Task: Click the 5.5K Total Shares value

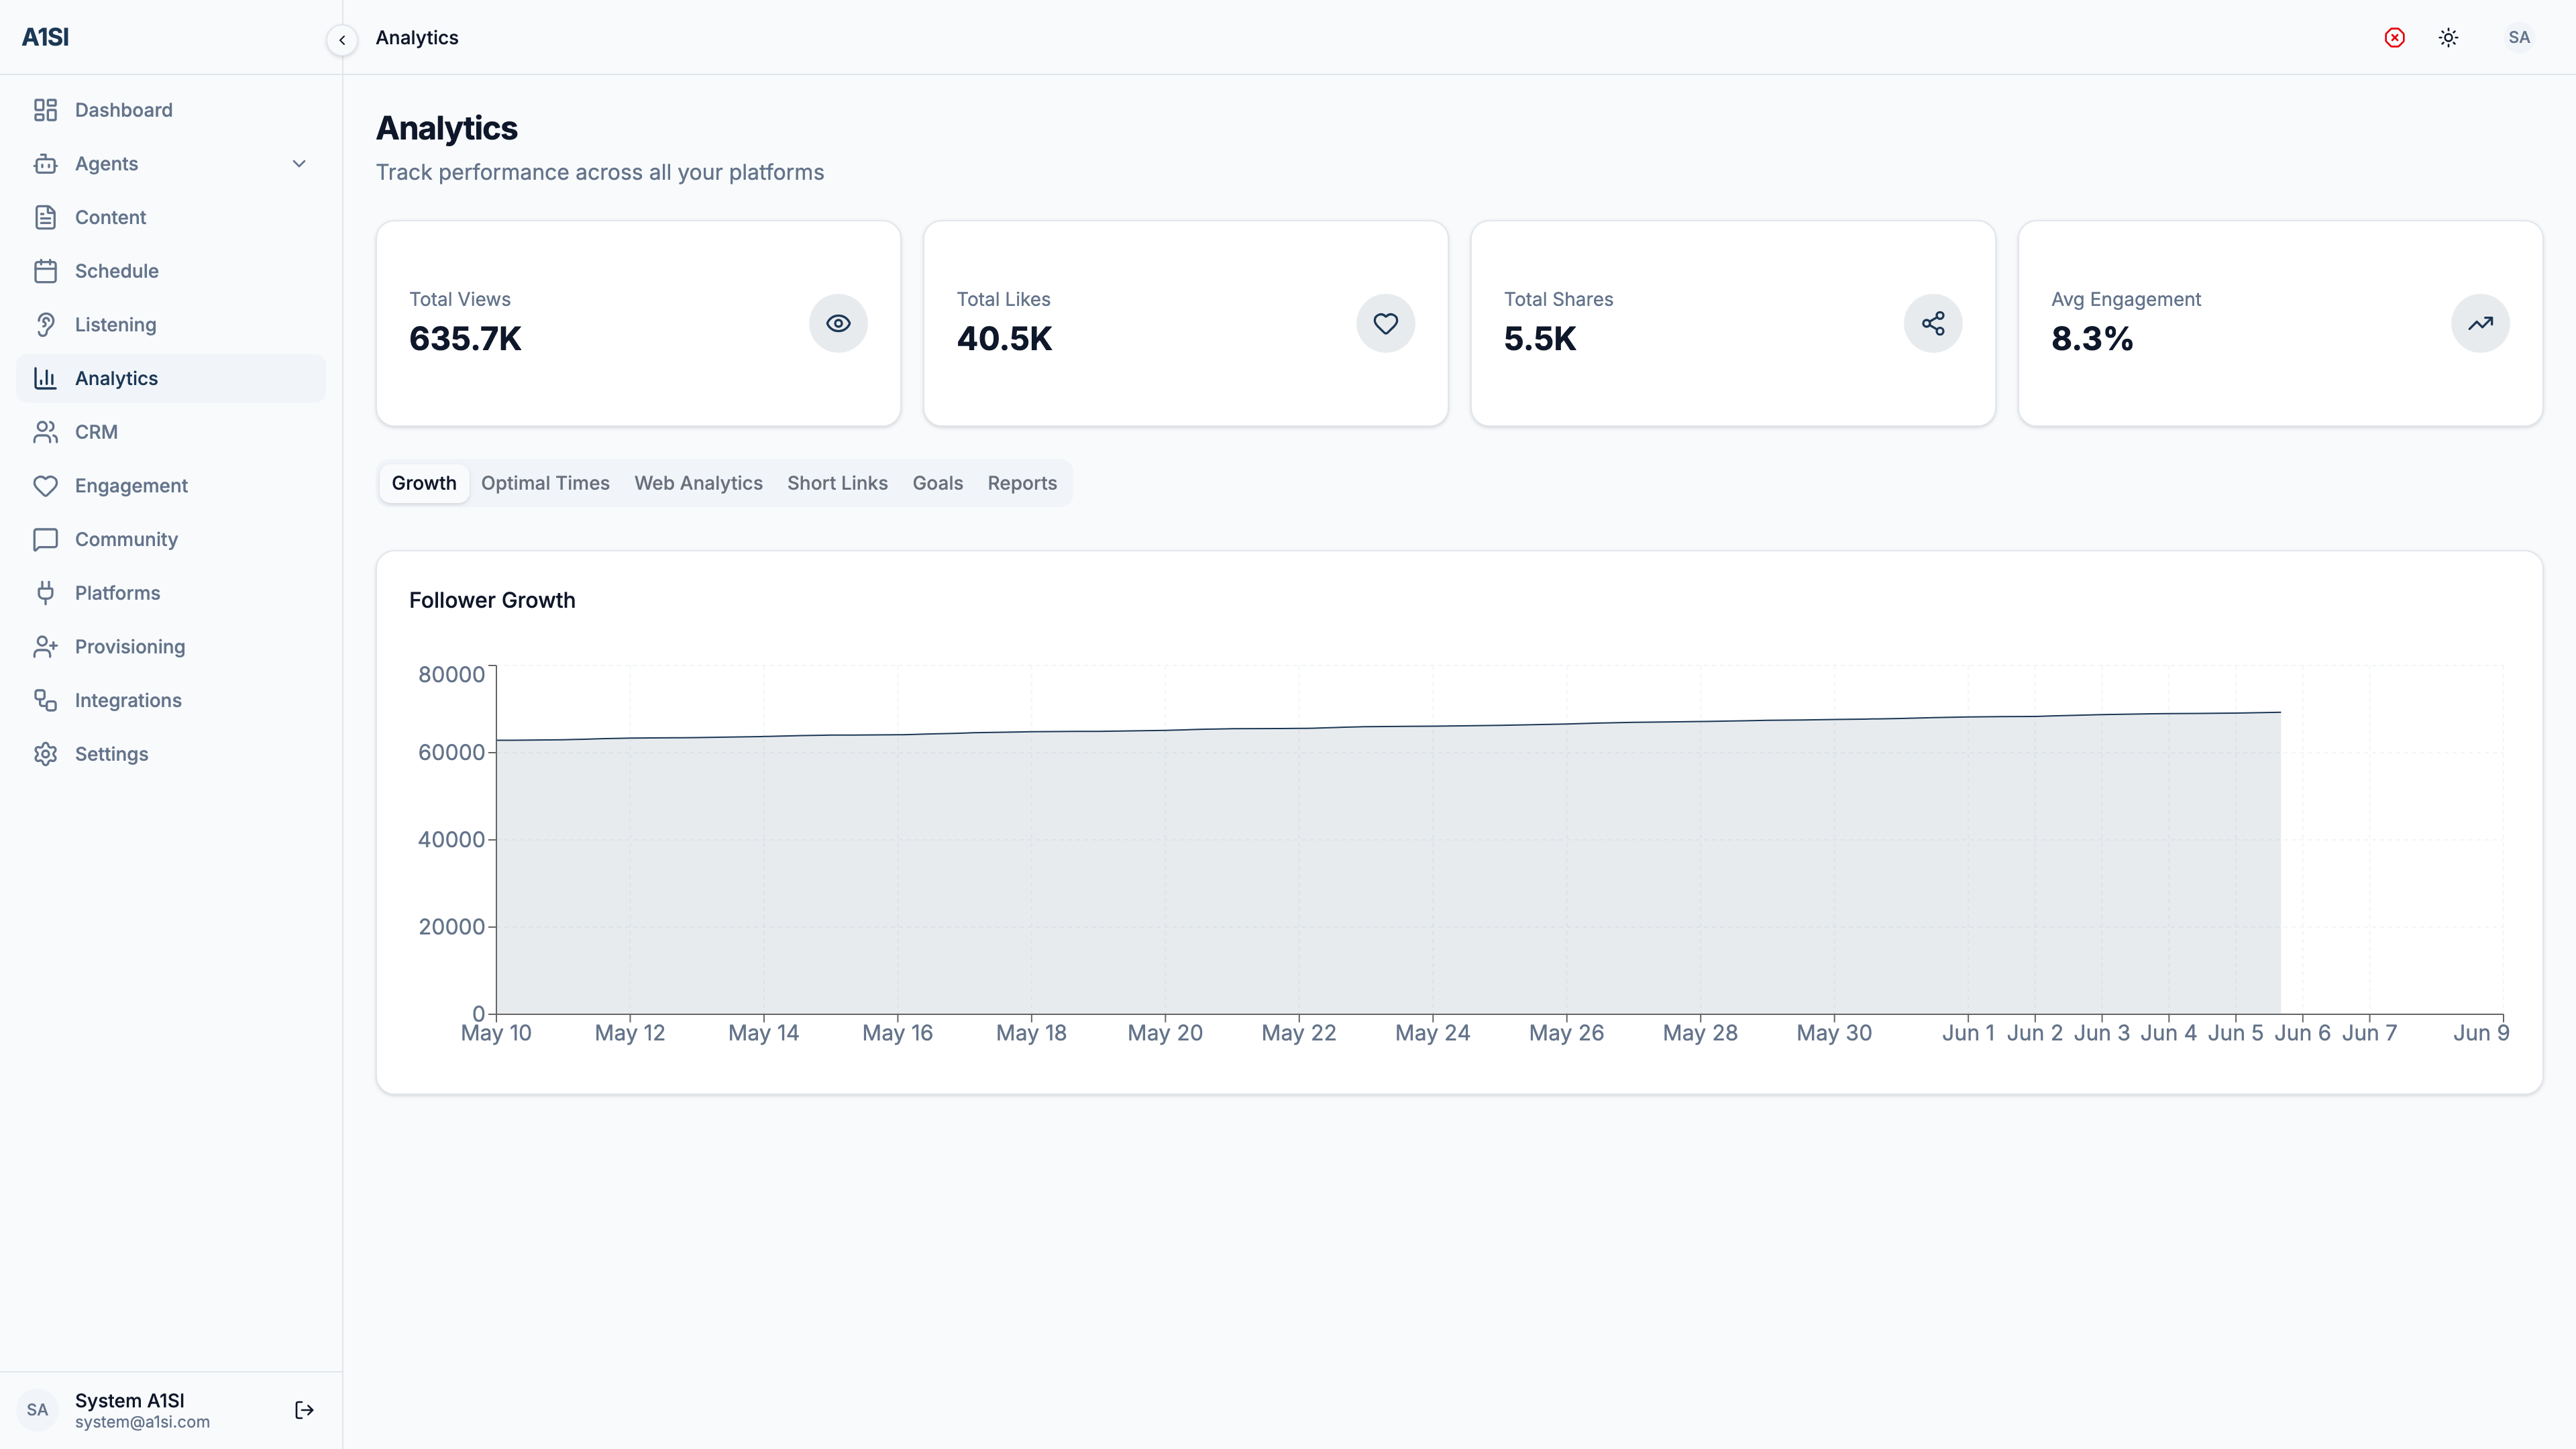Action: pos(1540,339)
